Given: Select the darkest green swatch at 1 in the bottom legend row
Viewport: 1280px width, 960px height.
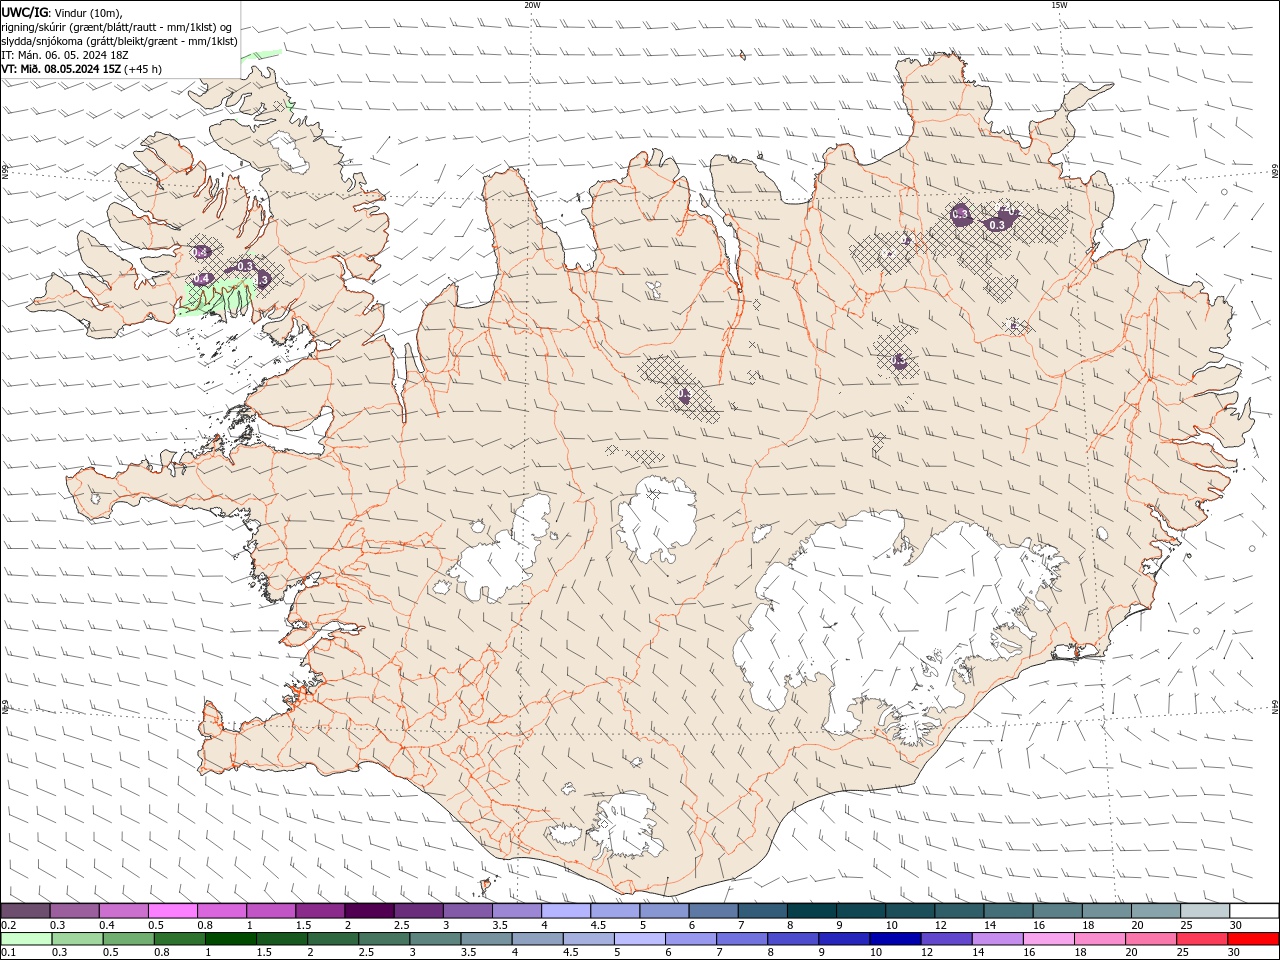Looking at the screenshot, I should [x=231, y=939].
